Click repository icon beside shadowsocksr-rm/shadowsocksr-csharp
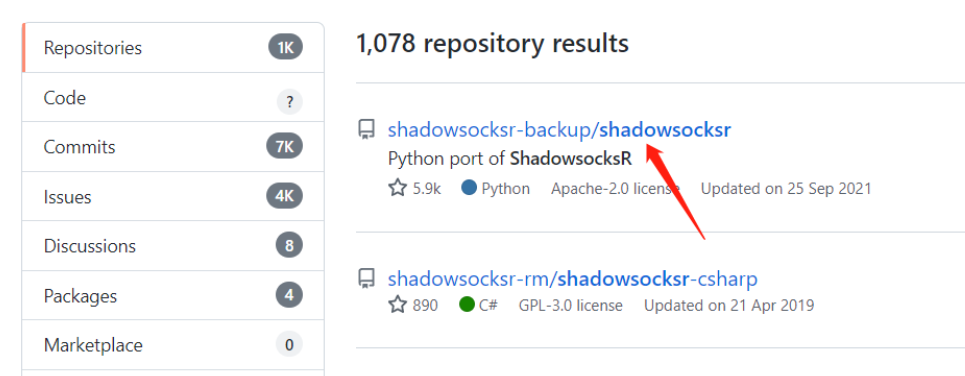The height and width of the screenshot is (376, 965). coord(366,279)
